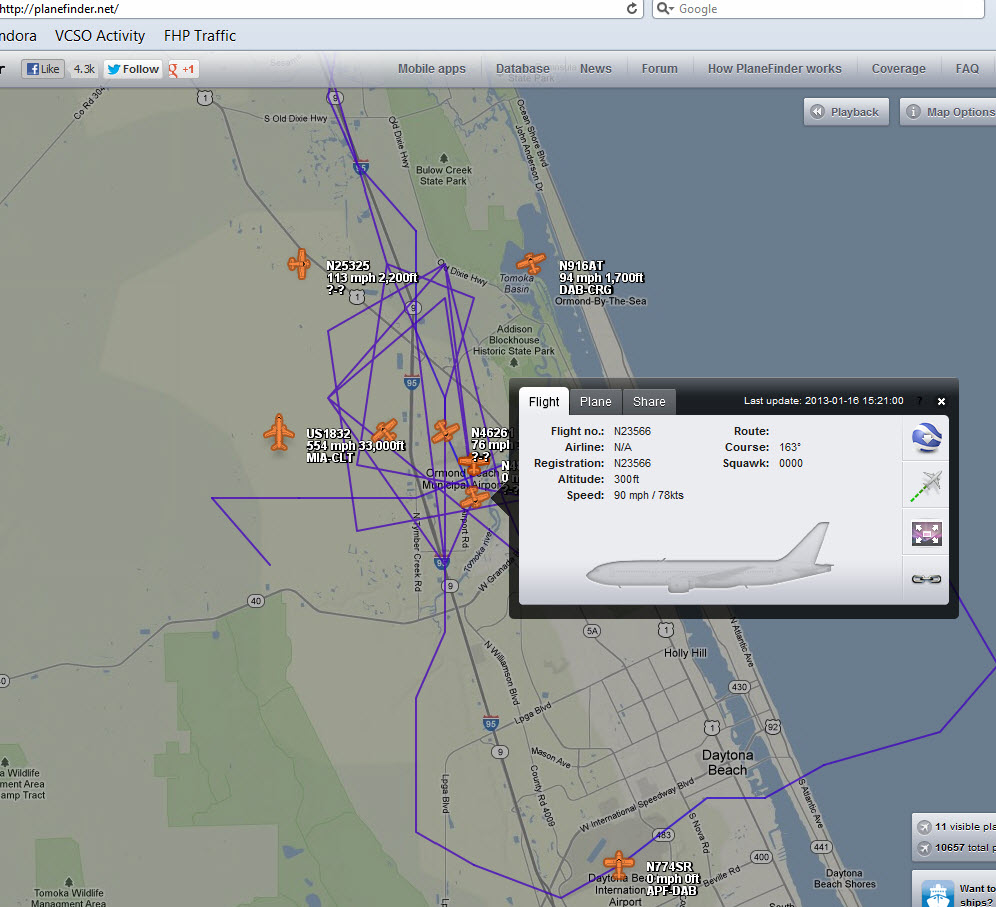This screenshot has width=996, height=907.
Task: Click the fullscreen expand arrows icon
Action: click(x=928, y=533)
